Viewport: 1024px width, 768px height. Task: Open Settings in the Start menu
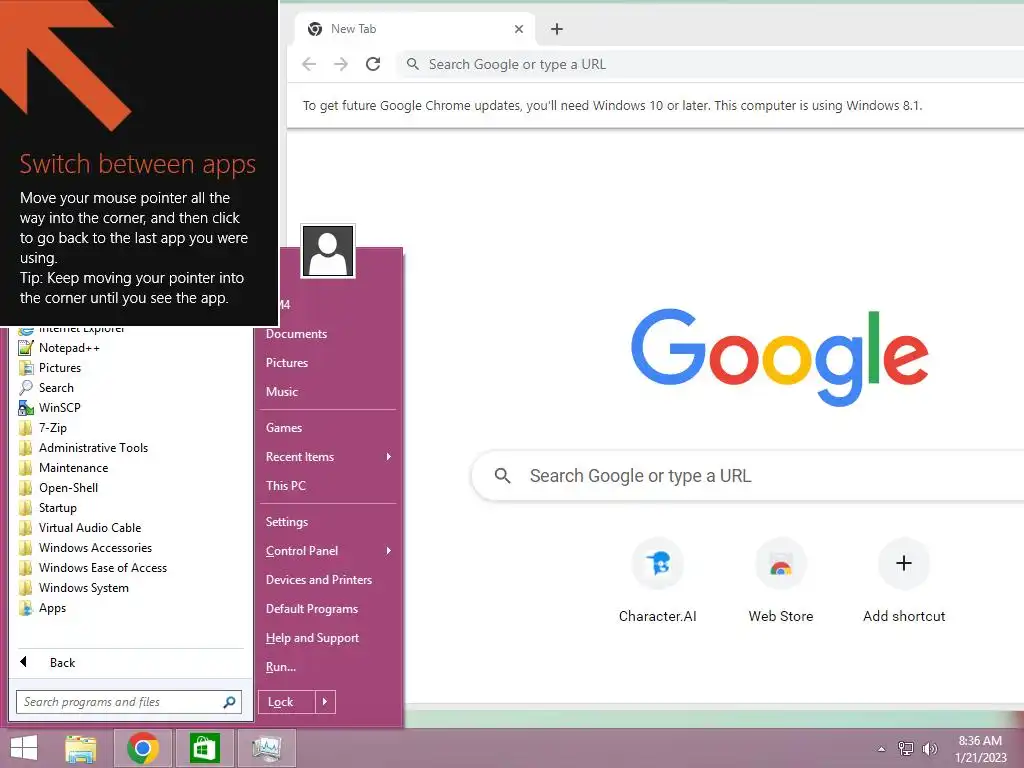pyautogui.click(x=287, y=522)
